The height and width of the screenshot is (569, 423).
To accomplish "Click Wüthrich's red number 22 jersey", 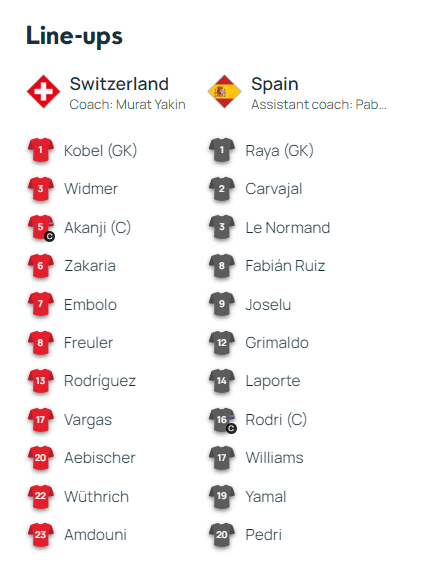I will (41, 496).
